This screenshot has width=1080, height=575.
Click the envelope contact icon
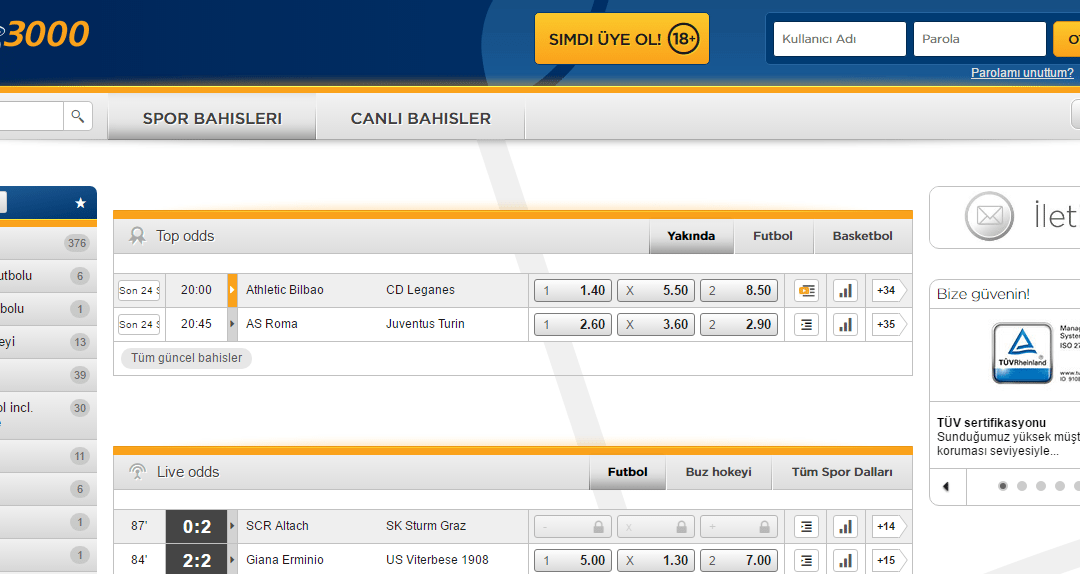pyautogui.click(x=989, y=216)
